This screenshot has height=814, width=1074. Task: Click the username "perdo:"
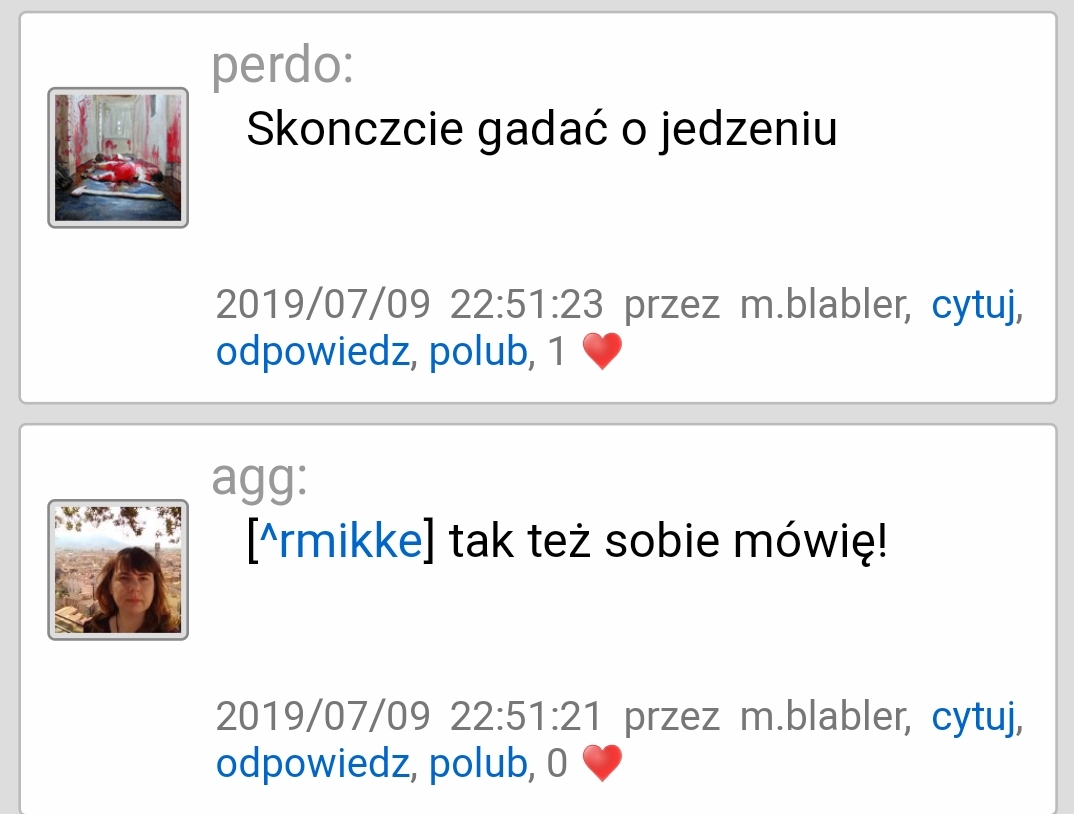[x=282, y=65]
